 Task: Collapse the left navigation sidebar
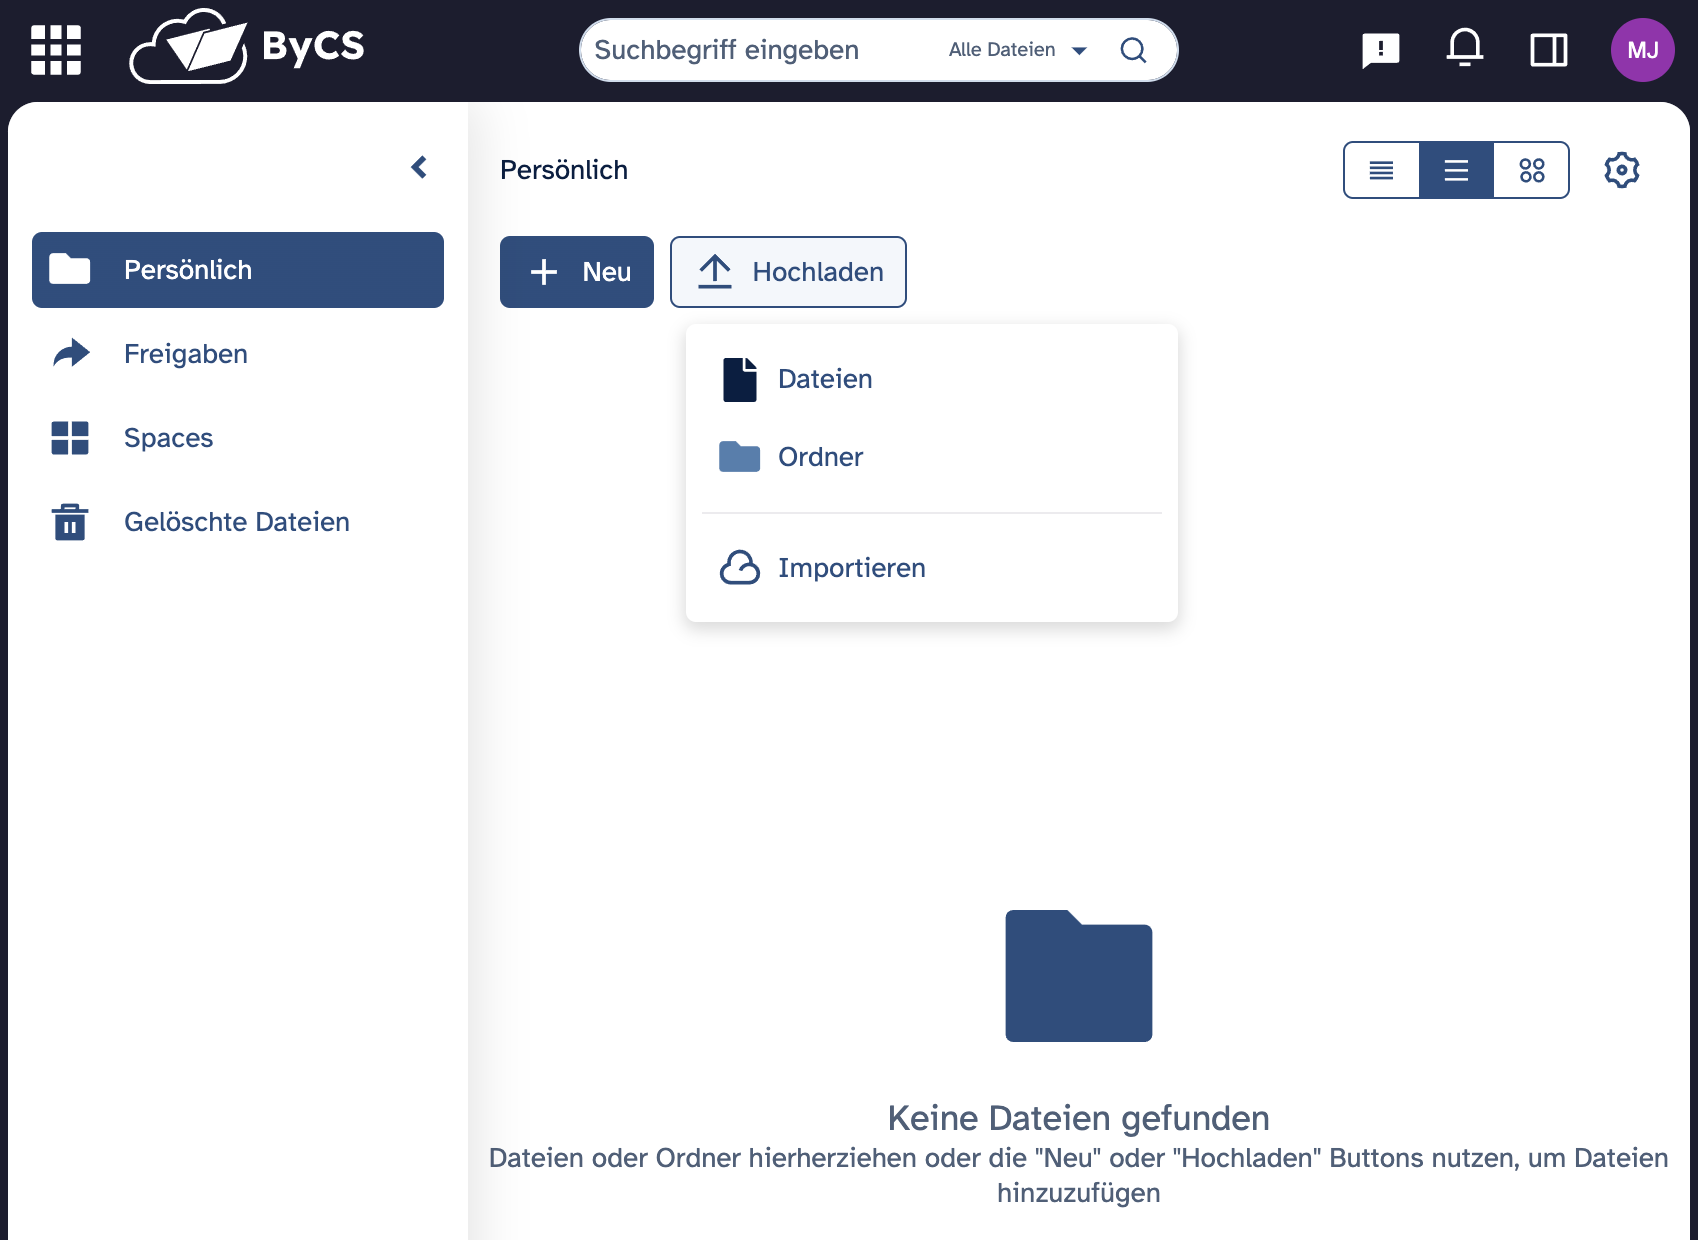(420, 167)
